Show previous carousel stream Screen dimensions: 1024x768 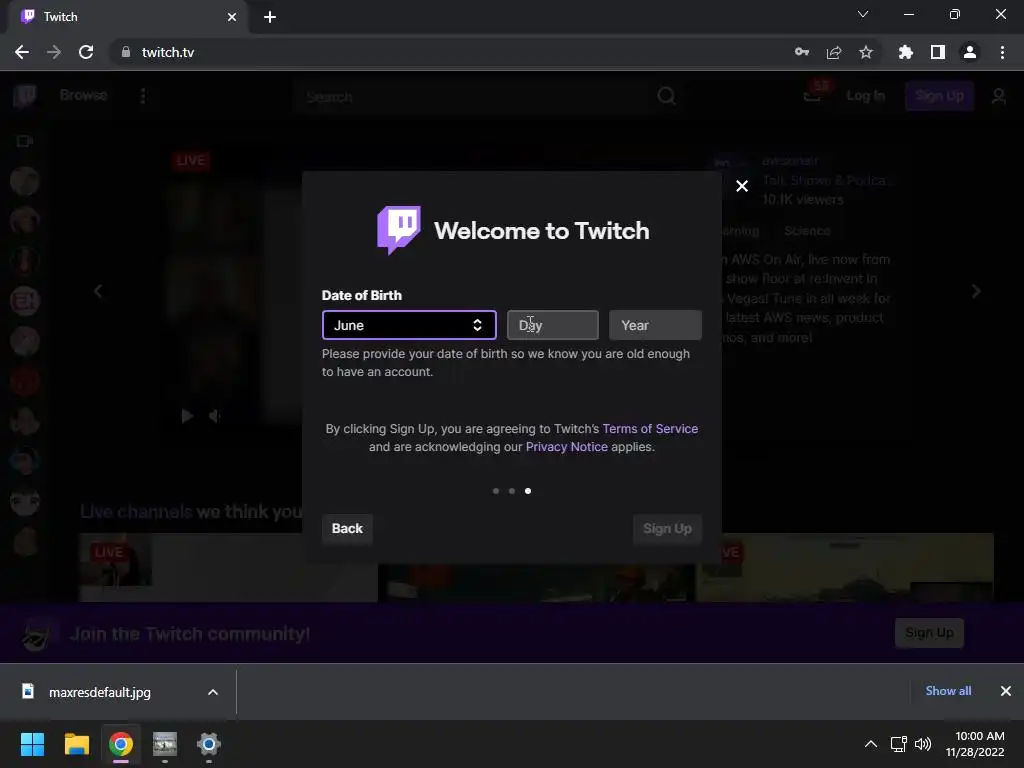[x=98, y=291]
